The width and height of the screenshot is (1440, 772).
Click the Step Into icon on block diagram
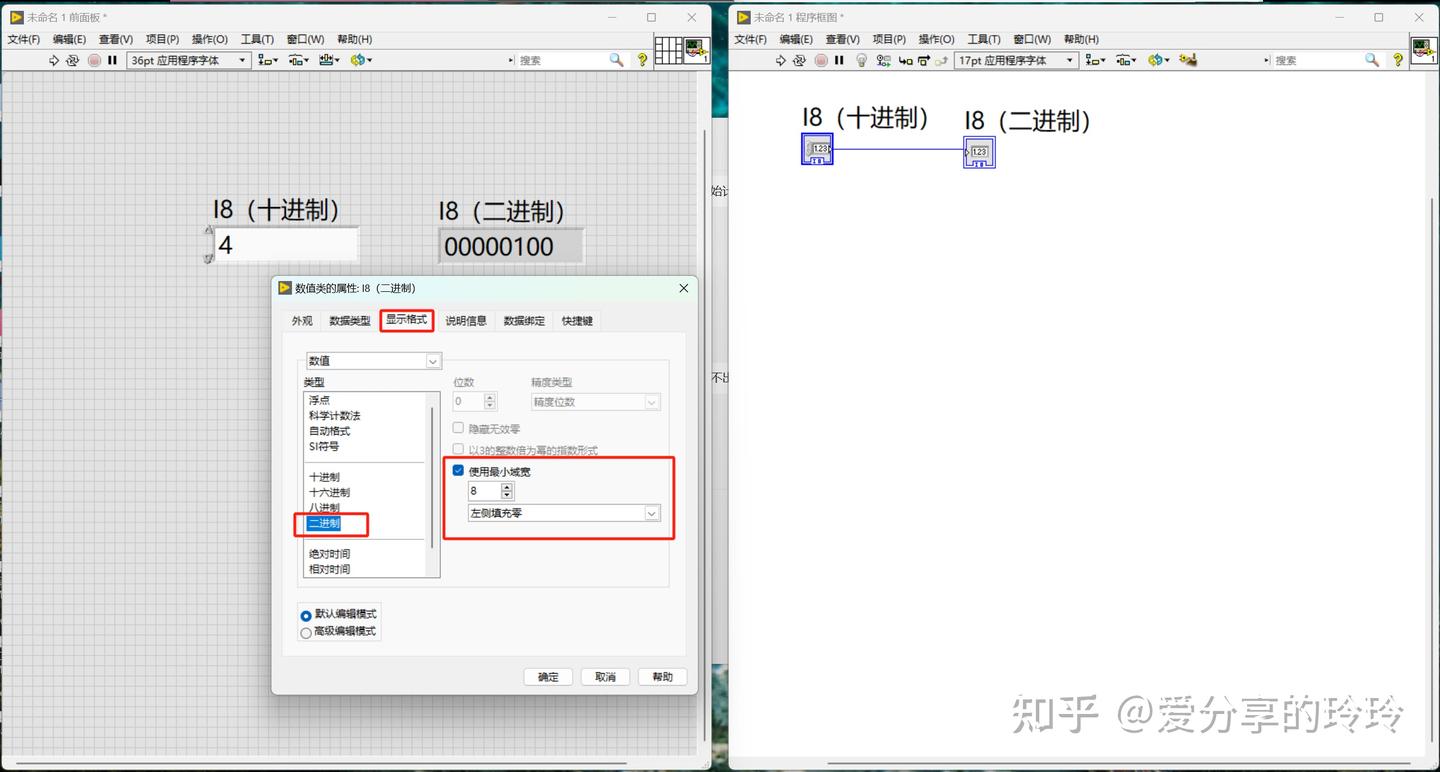[905, 60]
